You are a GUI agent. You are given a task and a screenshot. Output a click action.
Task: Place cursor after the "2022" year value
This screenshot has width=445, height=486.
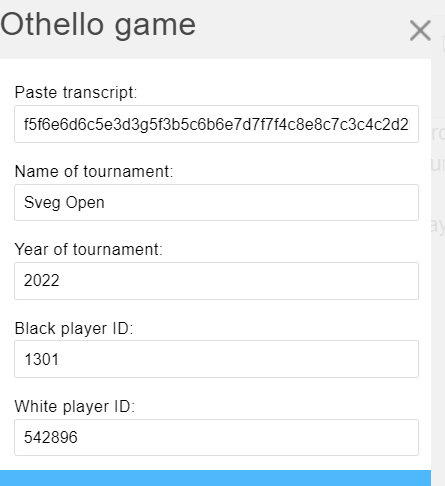pos(60,280)
